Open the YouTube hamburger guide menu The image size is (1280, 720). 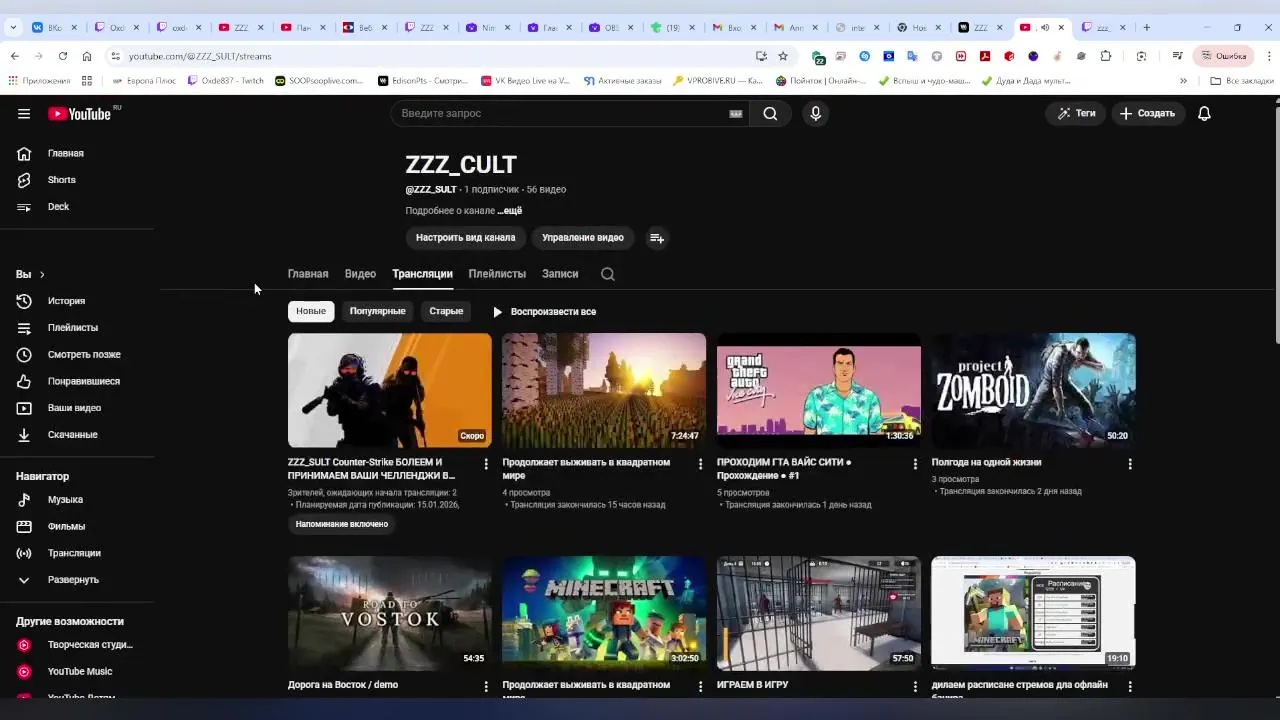coord(24,114)
